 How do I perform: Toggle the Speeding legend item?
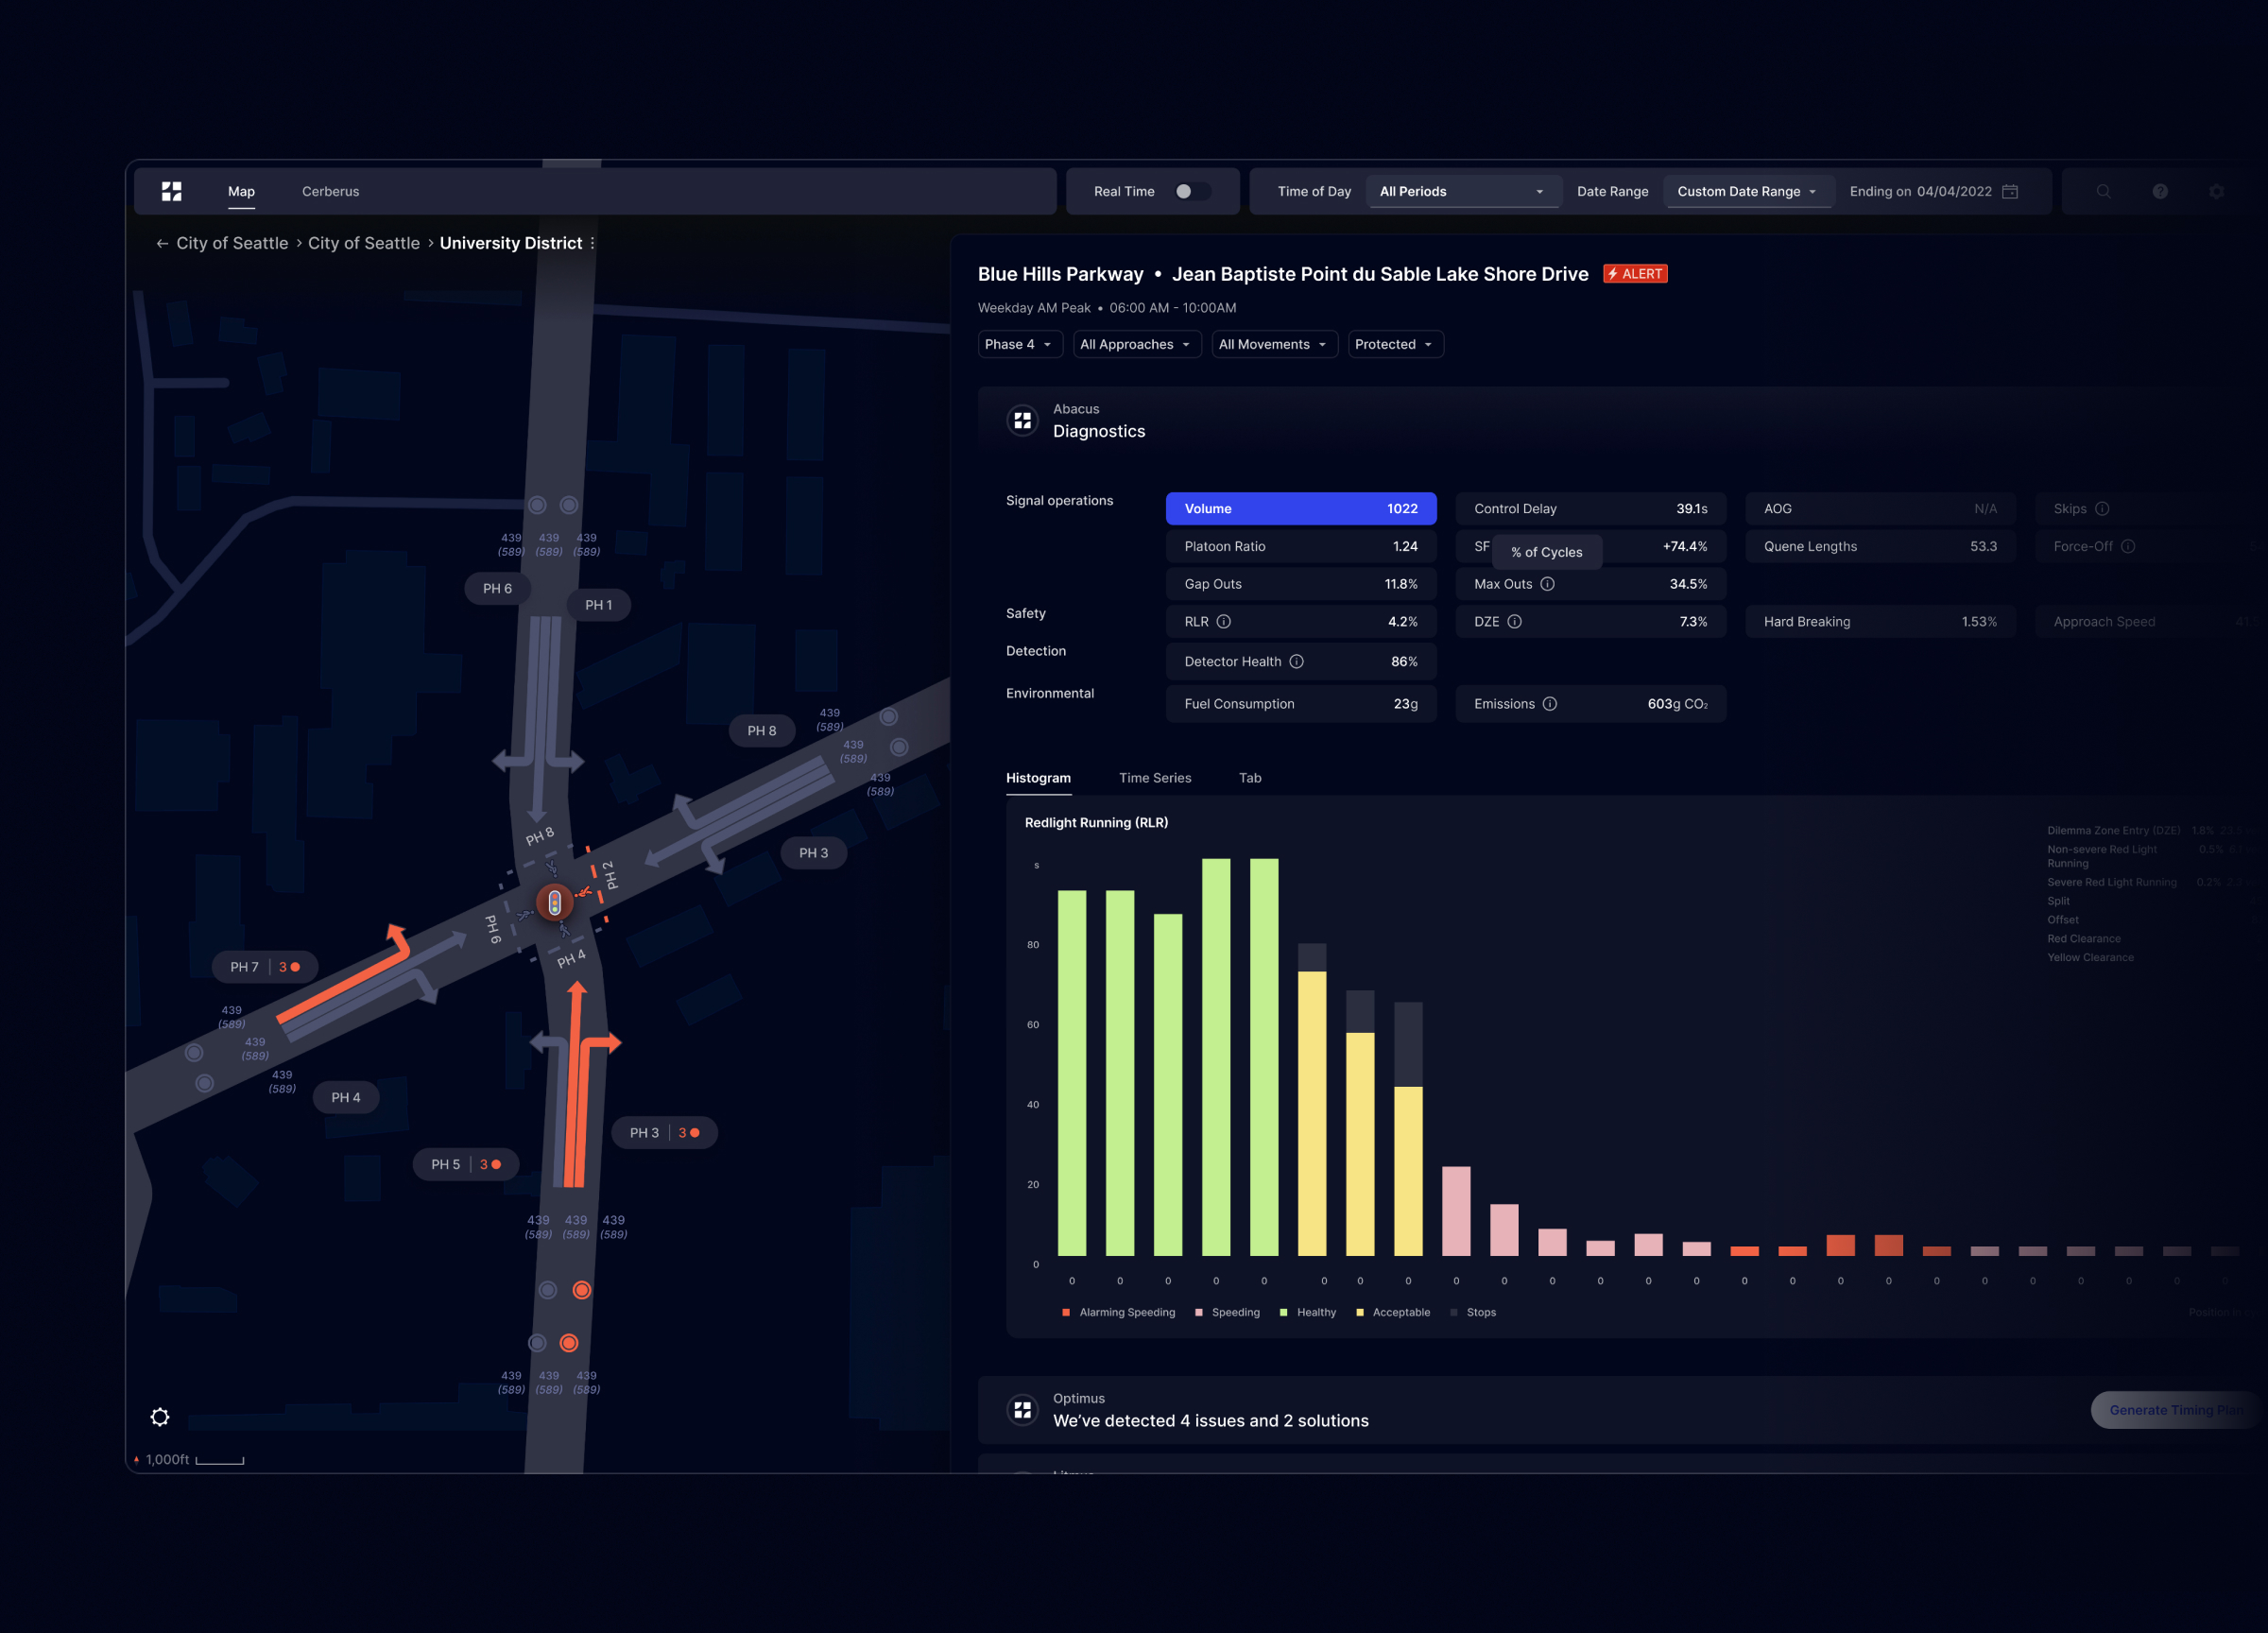tap(1227, 1312)
